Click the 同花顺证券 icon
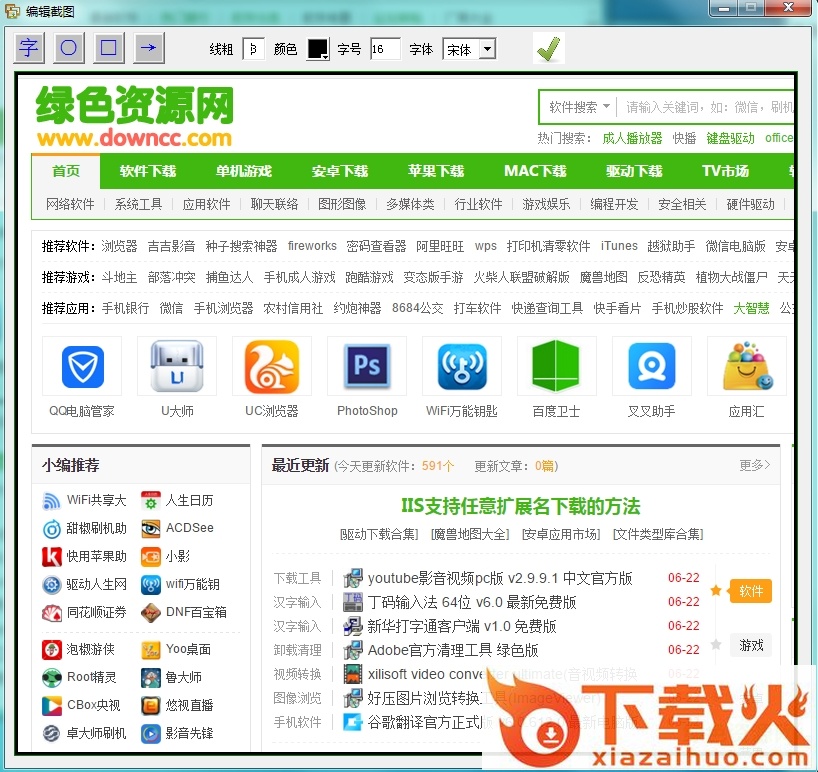This screenshot has height=772, width=818. pos(51,612)
